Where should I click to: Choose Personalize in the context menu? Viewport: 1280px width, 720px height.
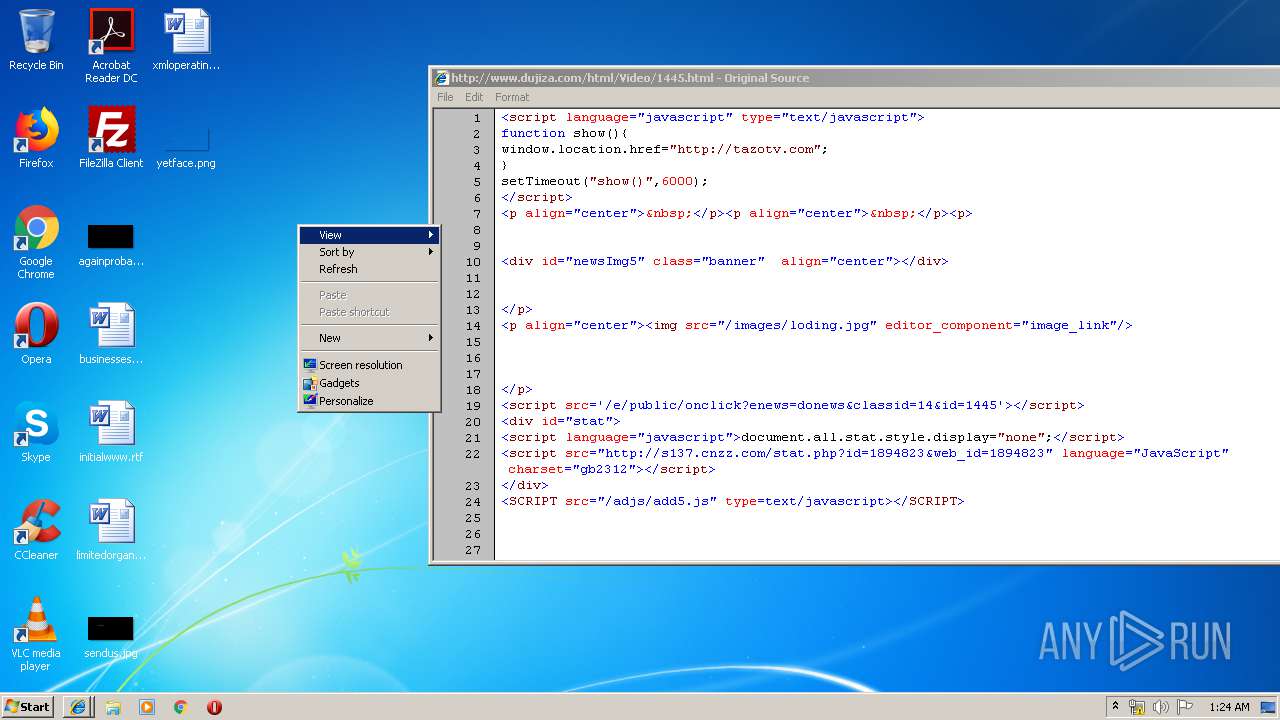tap(369, 401)
